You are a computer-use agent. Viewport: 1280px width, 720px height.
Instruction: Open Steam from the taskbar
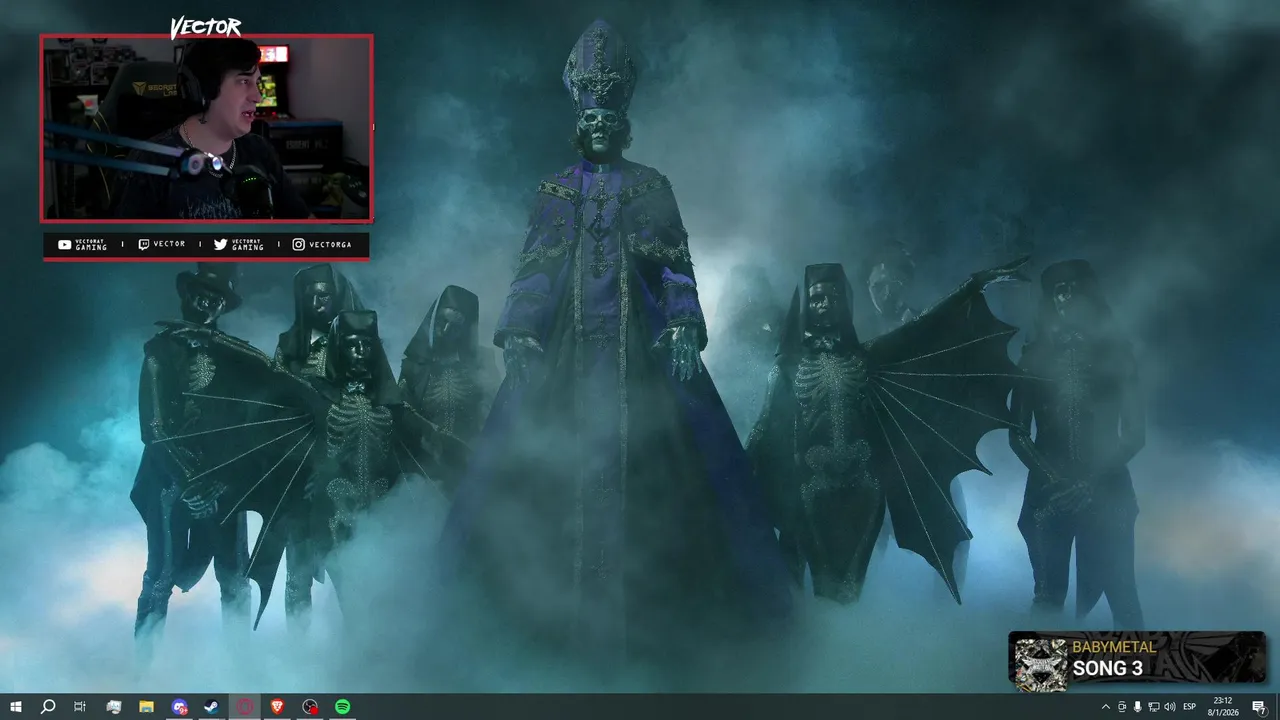pyautogui.click(x=212, y=707)
